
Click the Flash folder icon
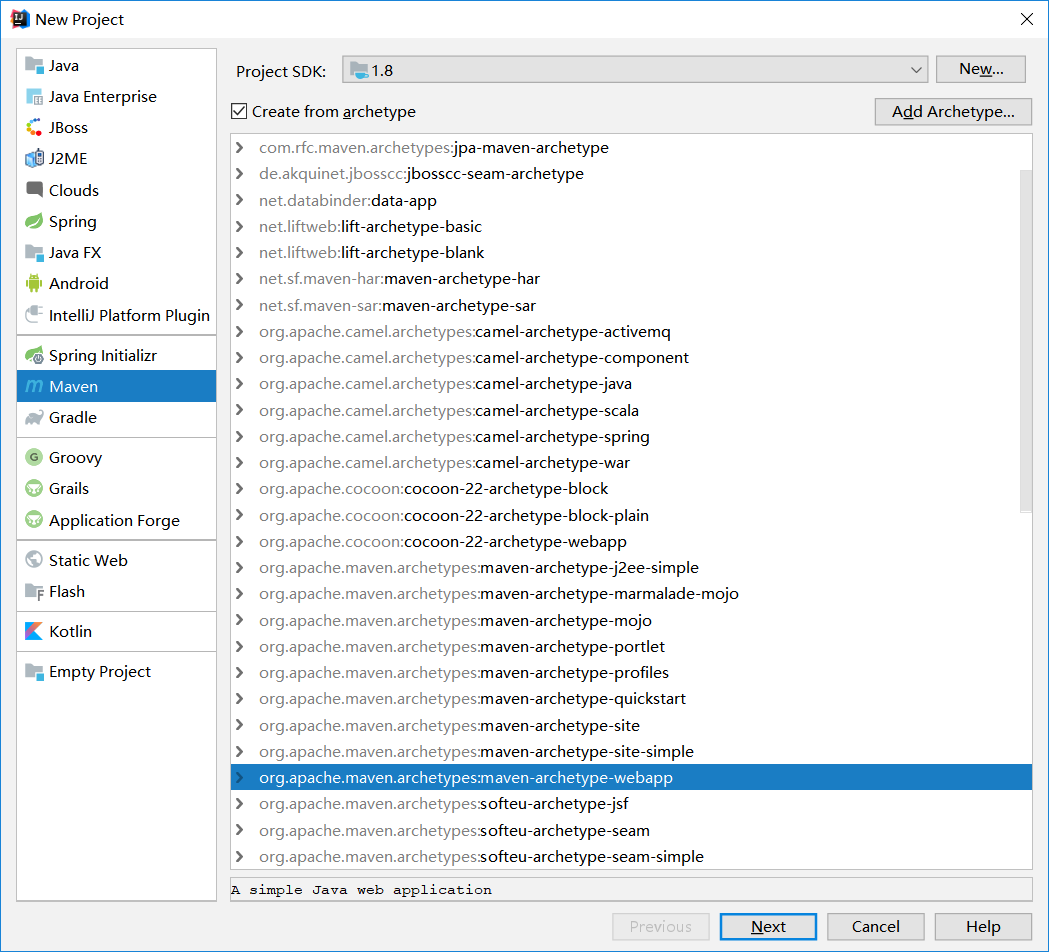[x=34, y=591]
